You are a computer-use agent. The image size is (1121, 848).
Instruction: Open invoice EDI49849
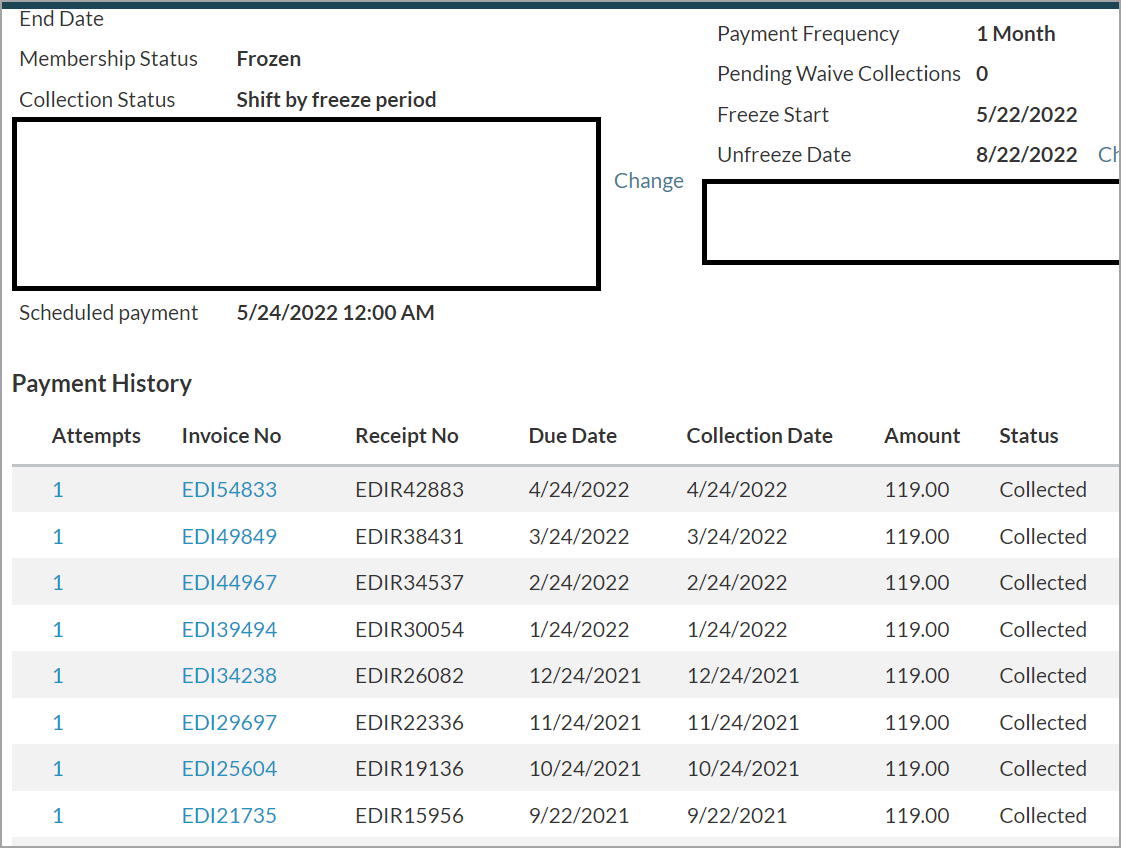(229, 536)
